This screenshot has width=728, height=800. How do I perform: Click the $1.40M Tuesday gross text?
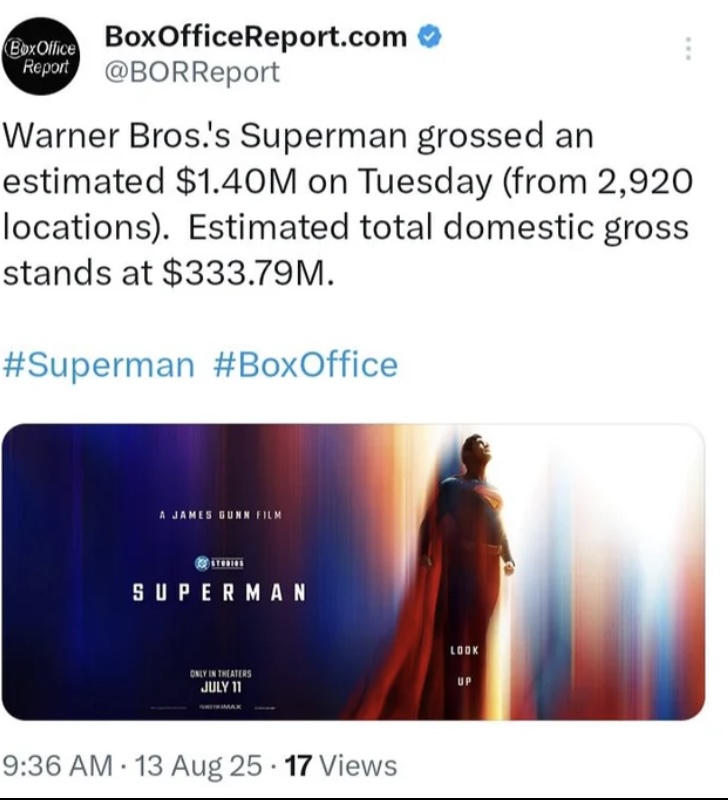(x=236, y=181)
